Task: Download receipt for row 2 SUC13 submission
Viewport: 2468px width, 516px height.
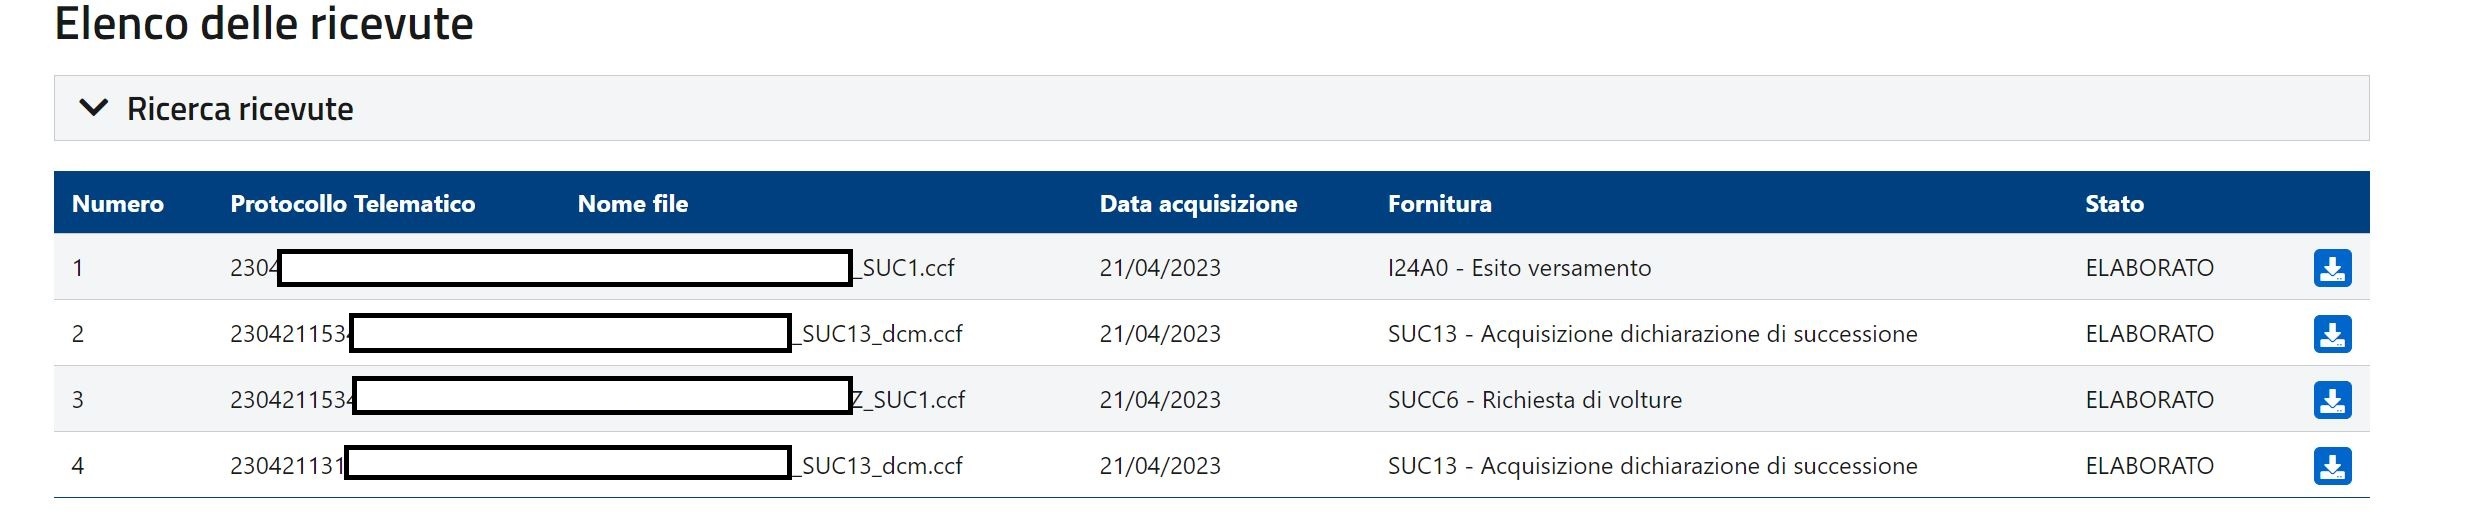Action: 2332,334
